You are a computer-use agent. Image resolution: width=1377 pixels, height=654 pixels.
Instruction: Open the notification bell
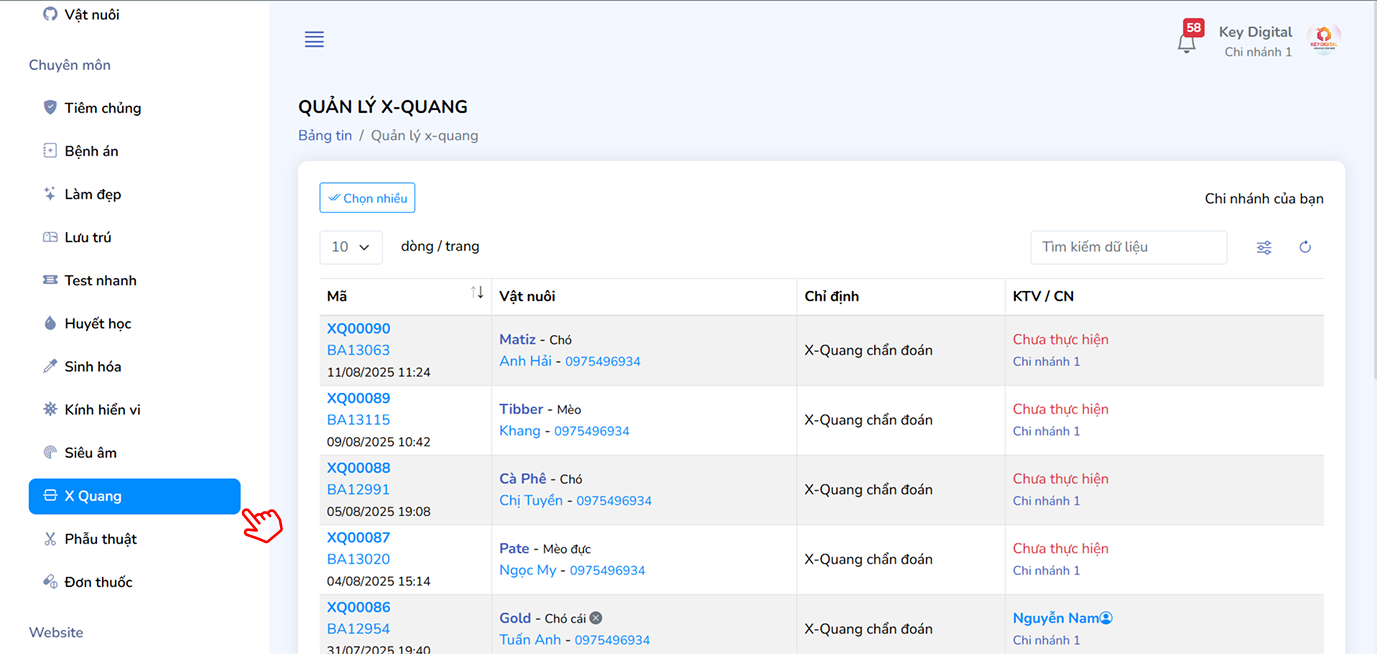[1187, 43]
